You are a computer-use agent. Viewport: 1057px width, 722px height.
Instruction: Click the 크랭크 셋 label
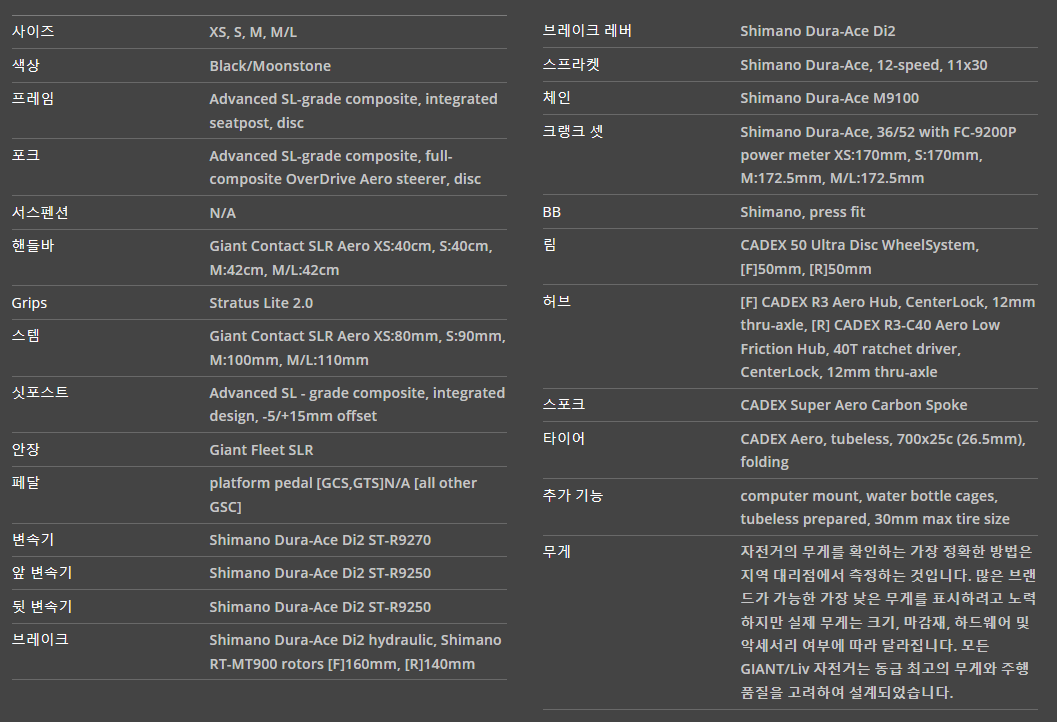[x=573, y=131]
